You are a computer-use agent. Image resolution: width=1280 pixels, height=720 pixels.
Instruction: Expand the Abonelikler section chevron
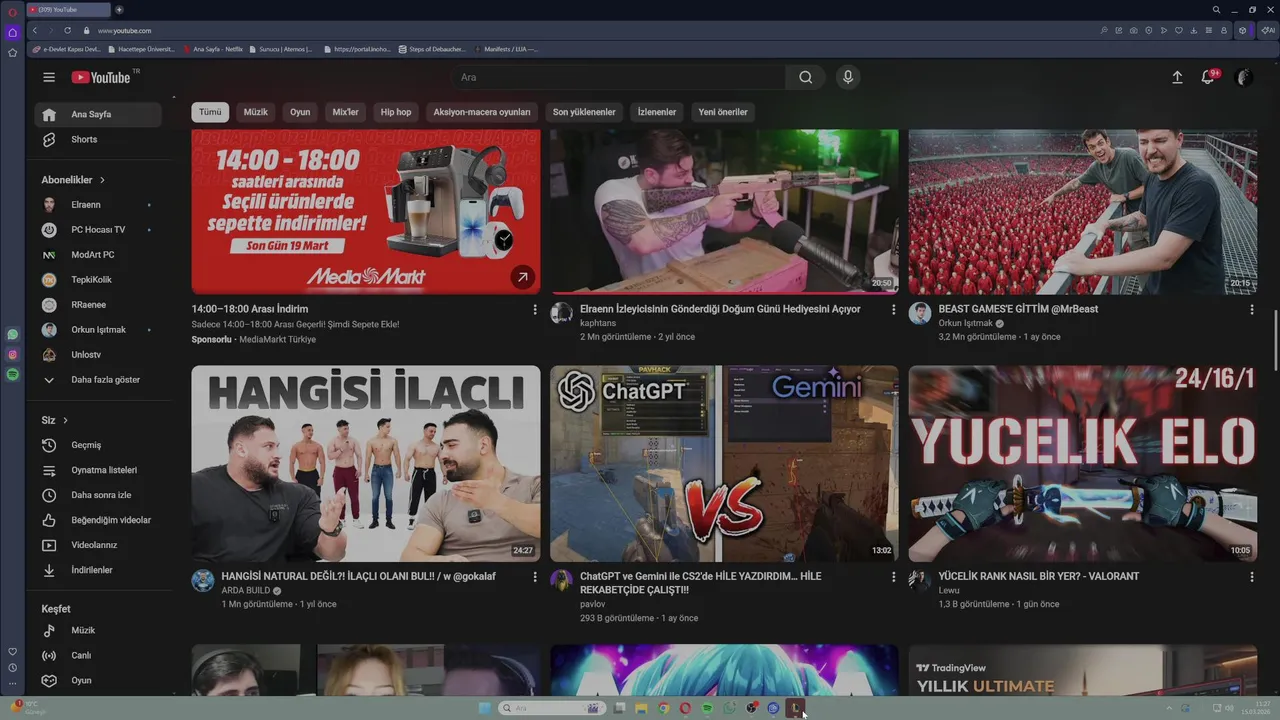102,180
